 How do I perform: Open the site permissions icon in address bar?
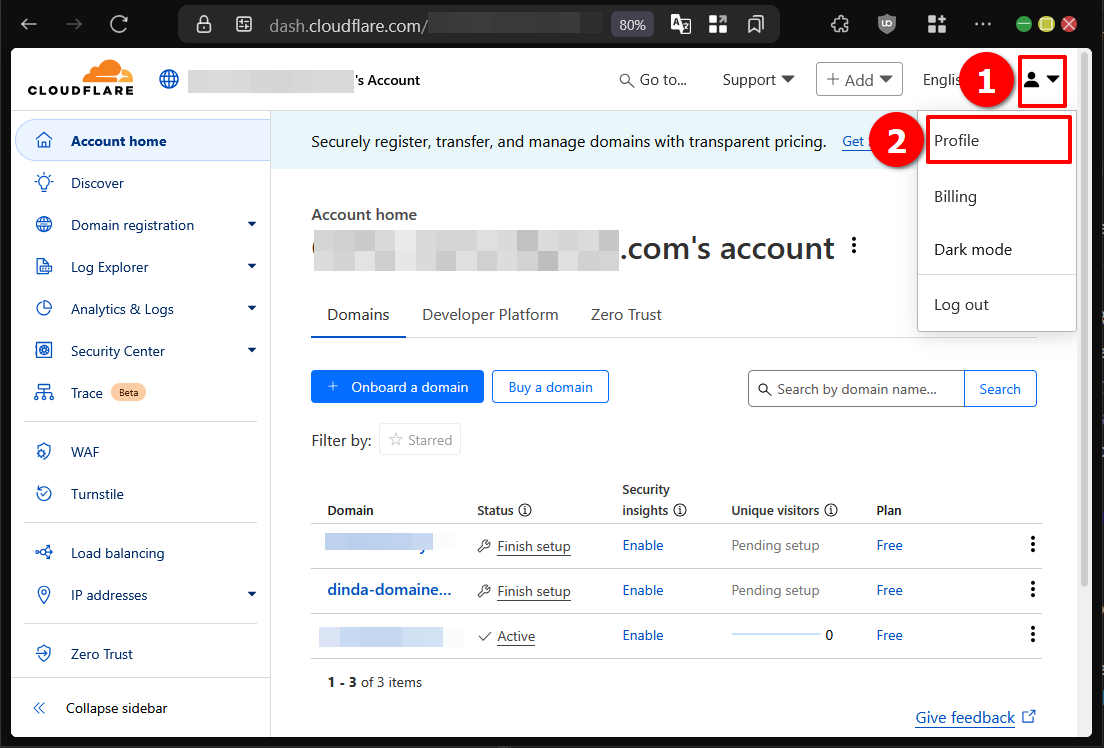pos(244,25)
